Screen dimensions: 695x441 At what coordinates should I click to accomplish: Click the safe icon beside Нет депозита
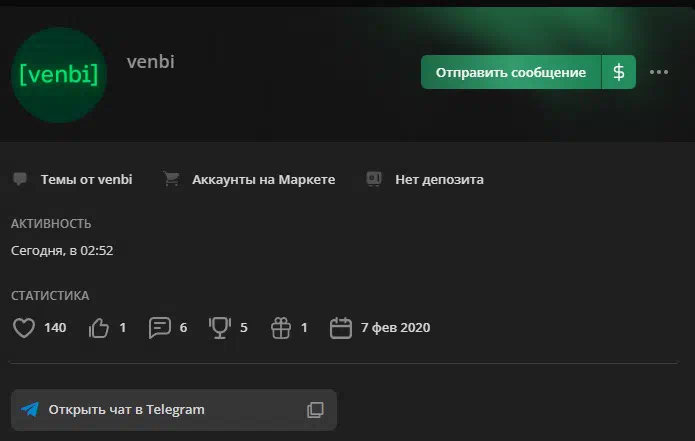click(x=374, y=179)
